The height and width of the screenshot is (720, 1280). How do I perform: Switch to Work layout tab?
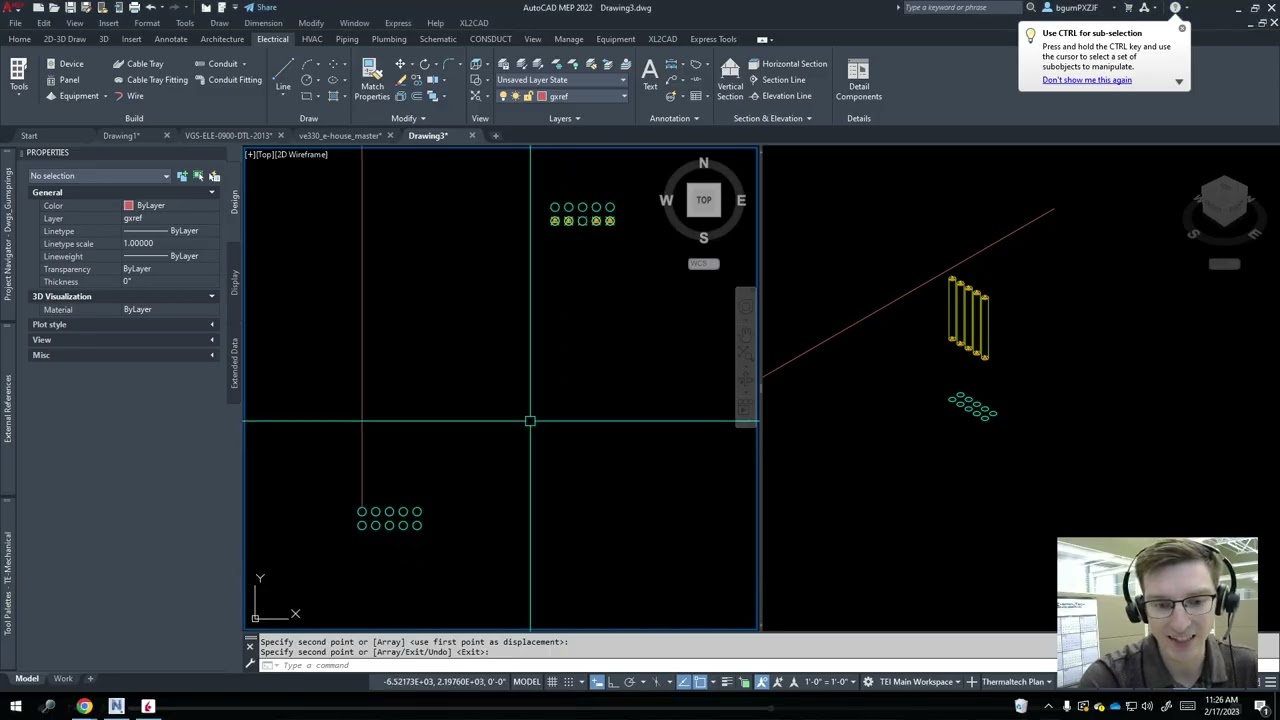click(x=63, y=679)
